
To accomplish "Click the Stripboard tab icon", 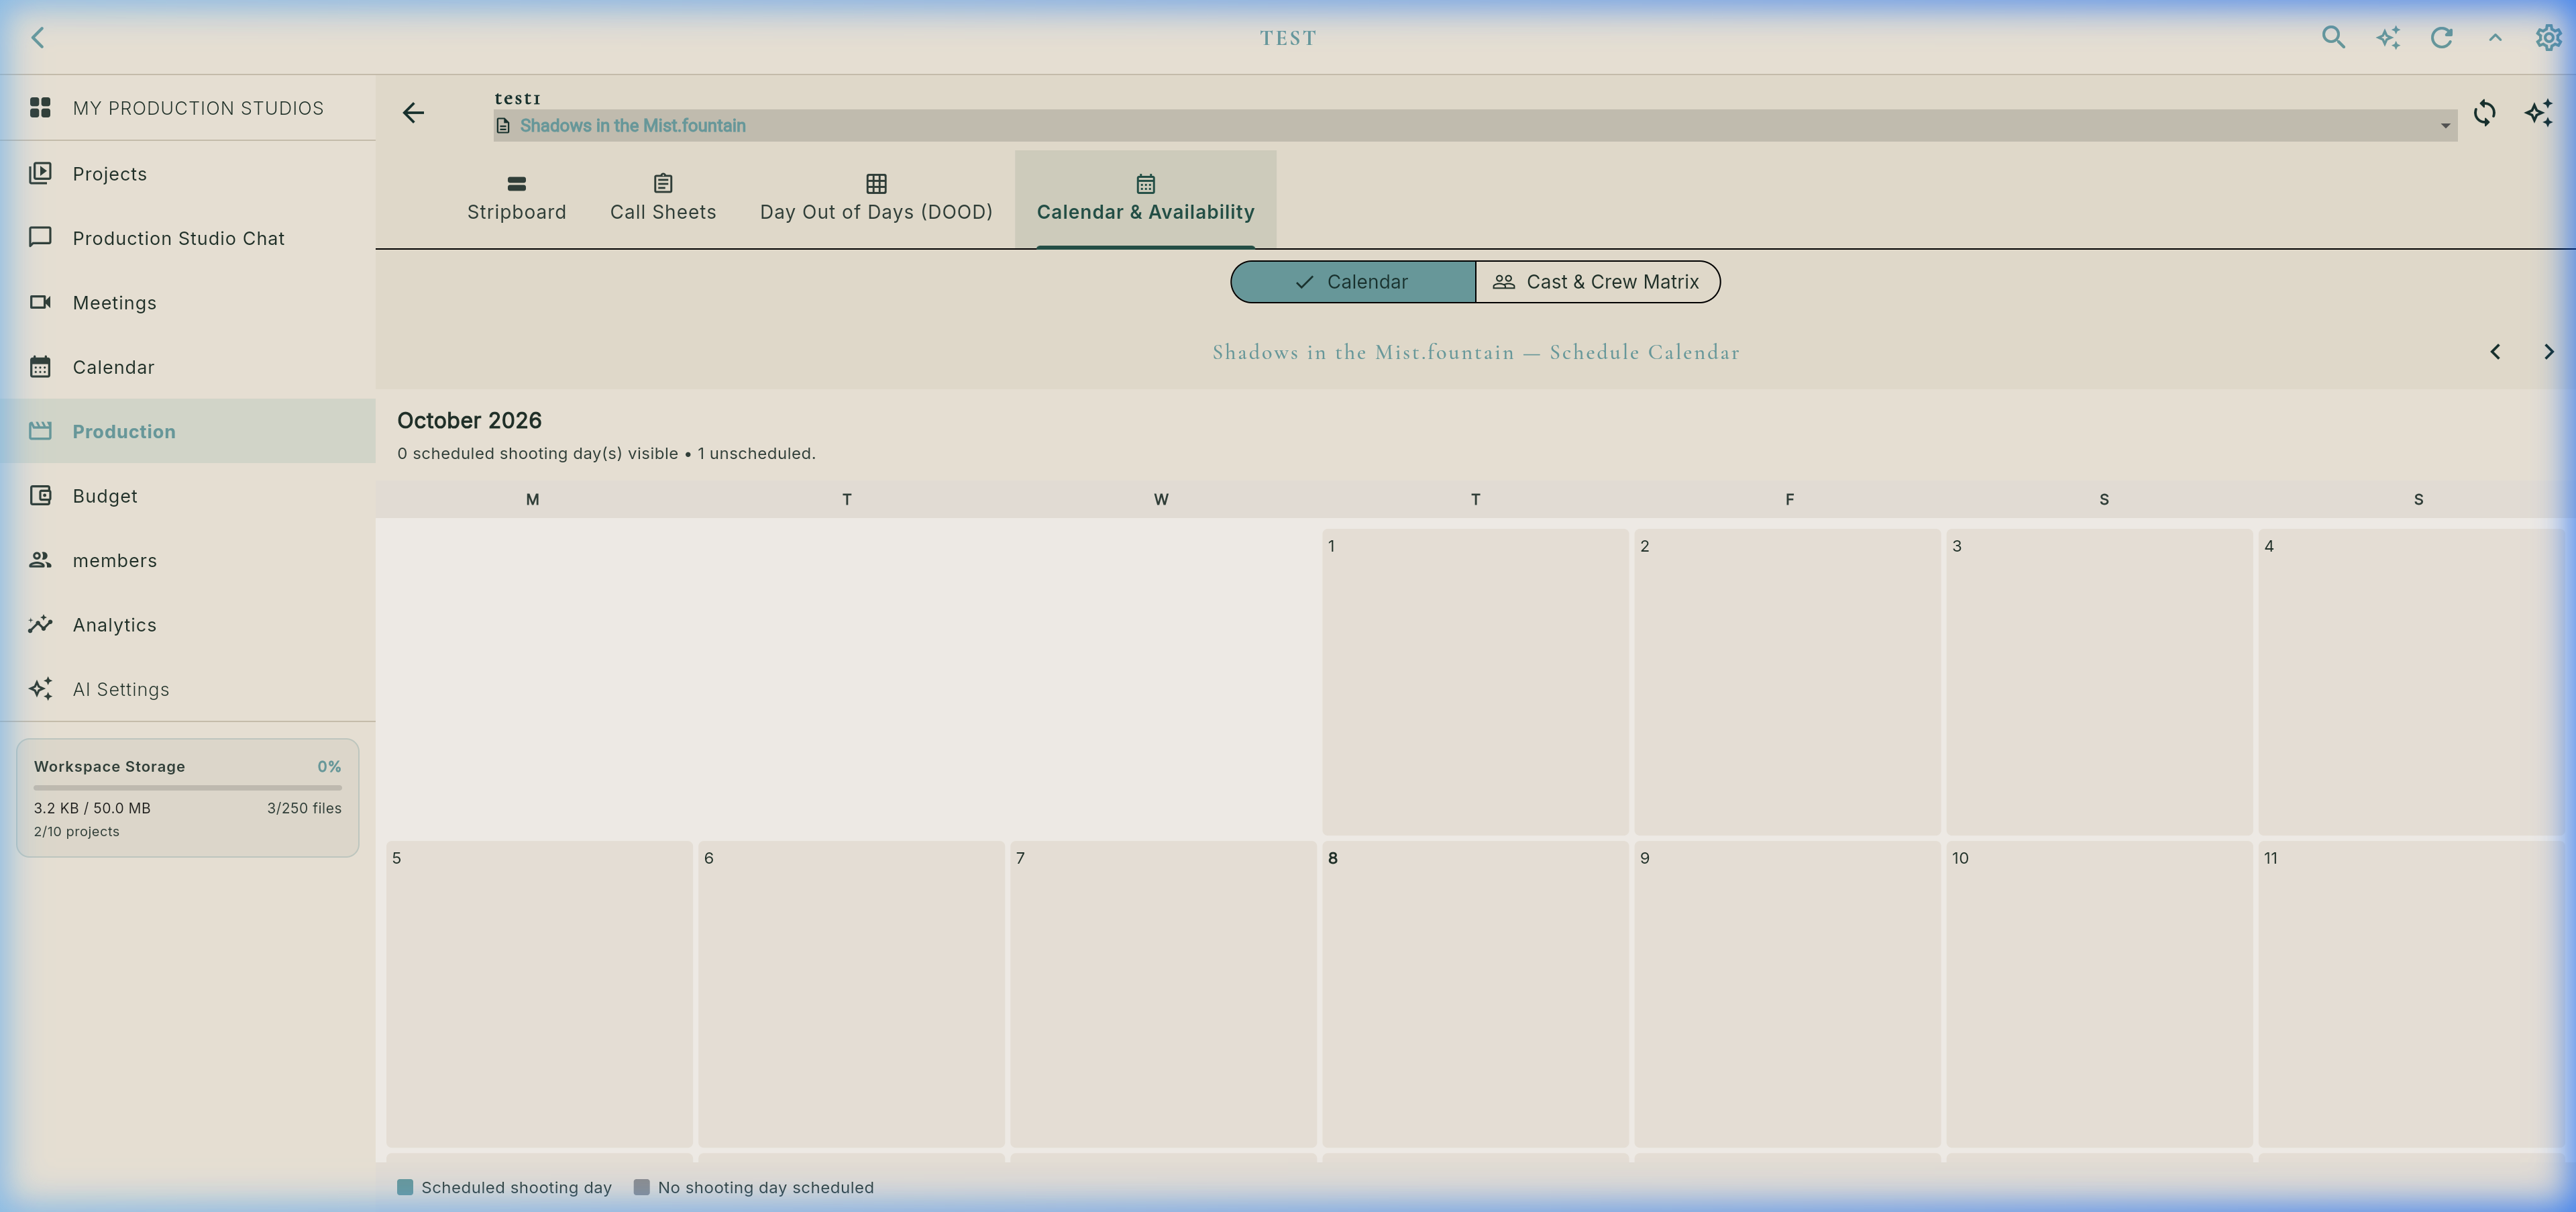I will pos(516,184).
